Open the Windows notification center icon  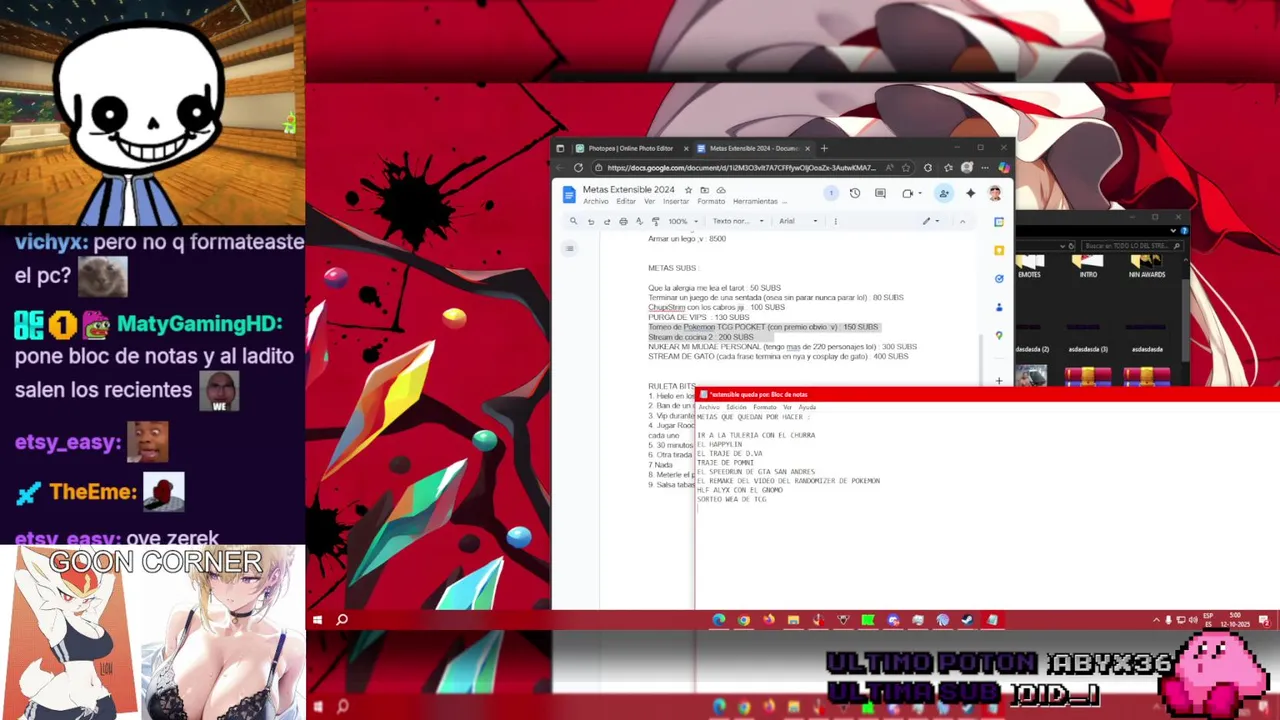coord(1264,620)
